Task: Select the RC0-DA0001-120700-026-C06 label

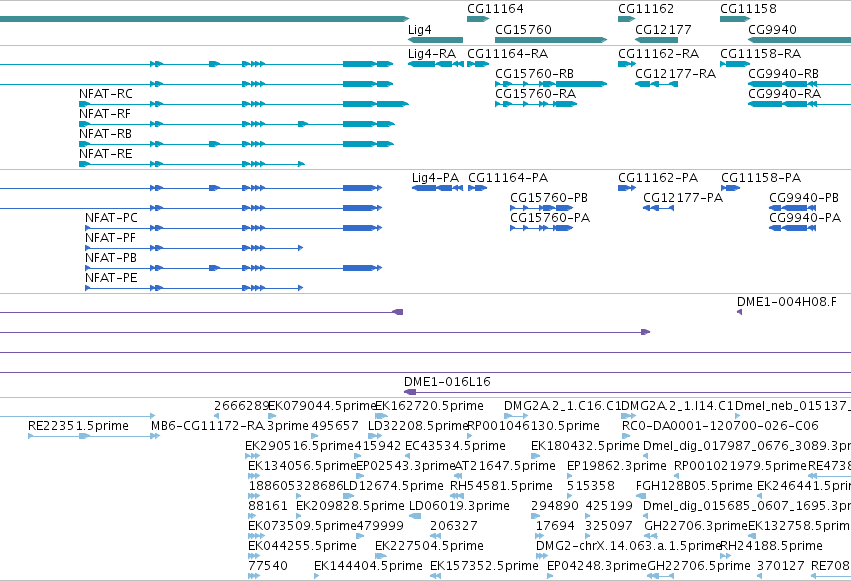Action: 720,426
